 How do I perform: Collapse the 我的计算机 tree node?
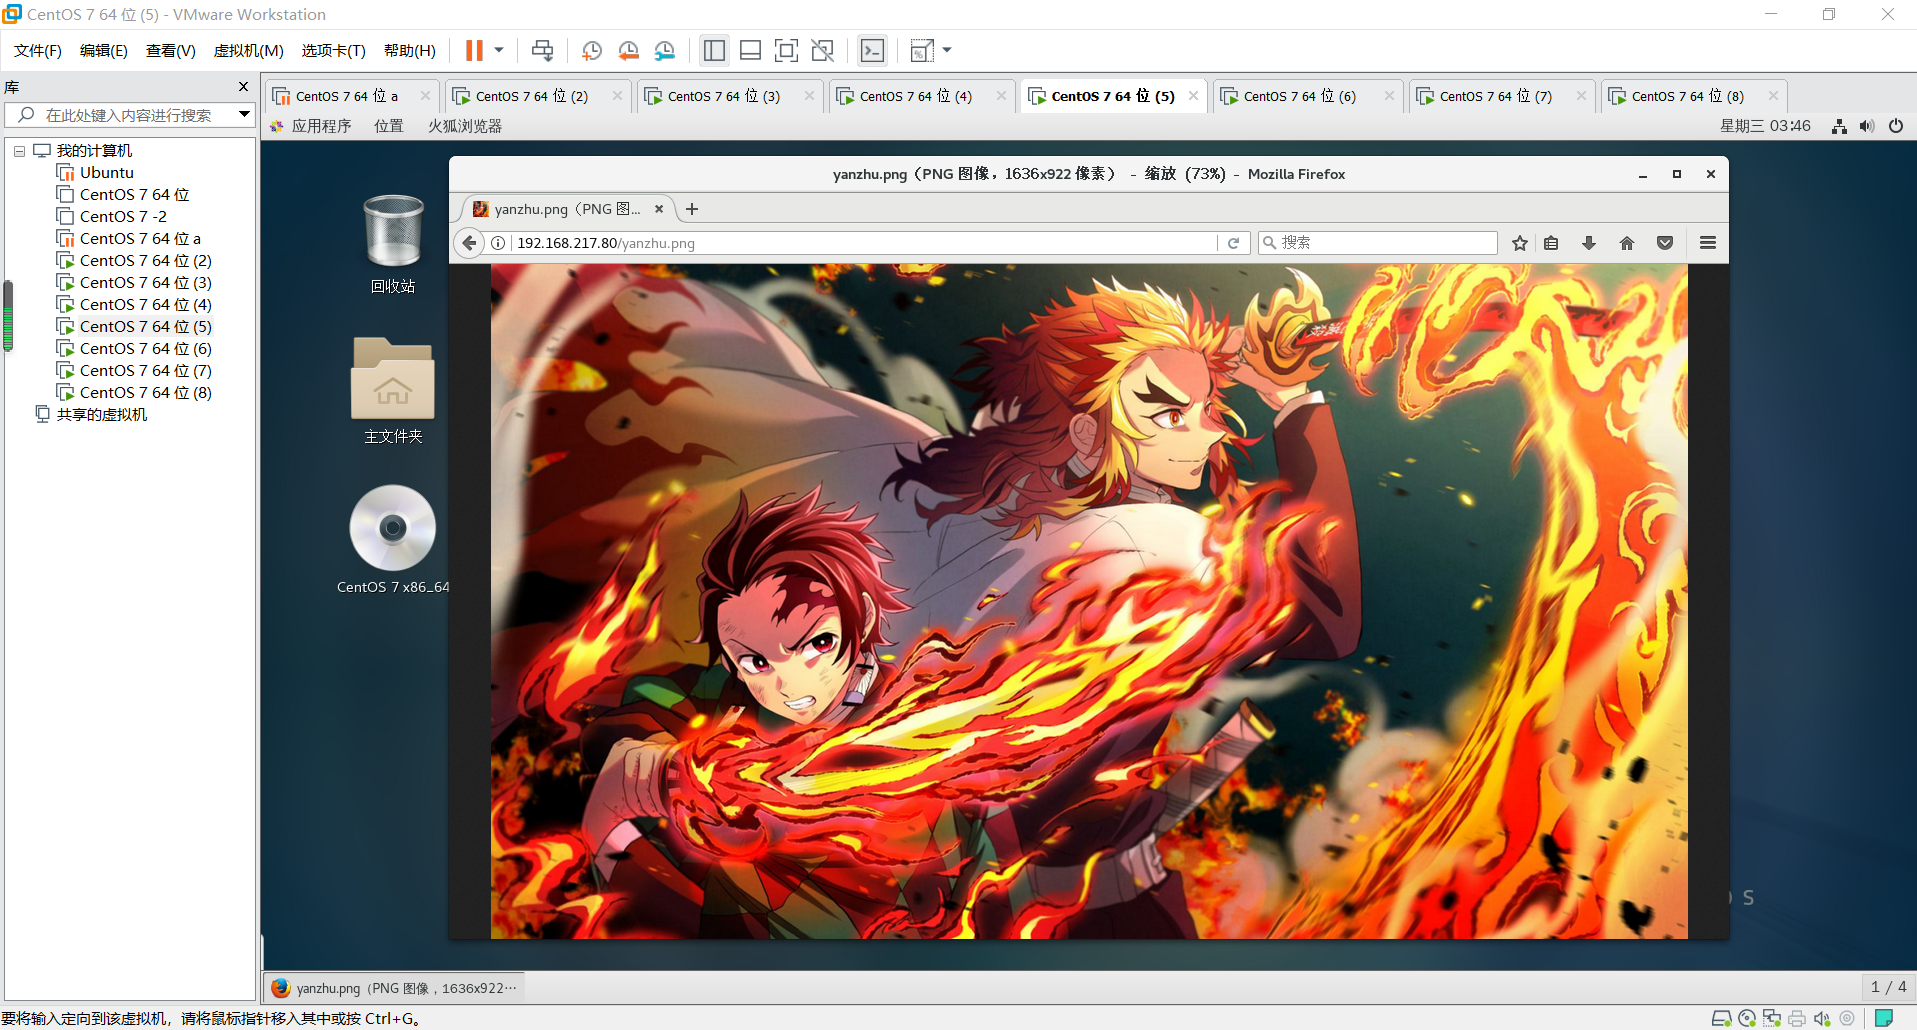[x=19, y=151]
